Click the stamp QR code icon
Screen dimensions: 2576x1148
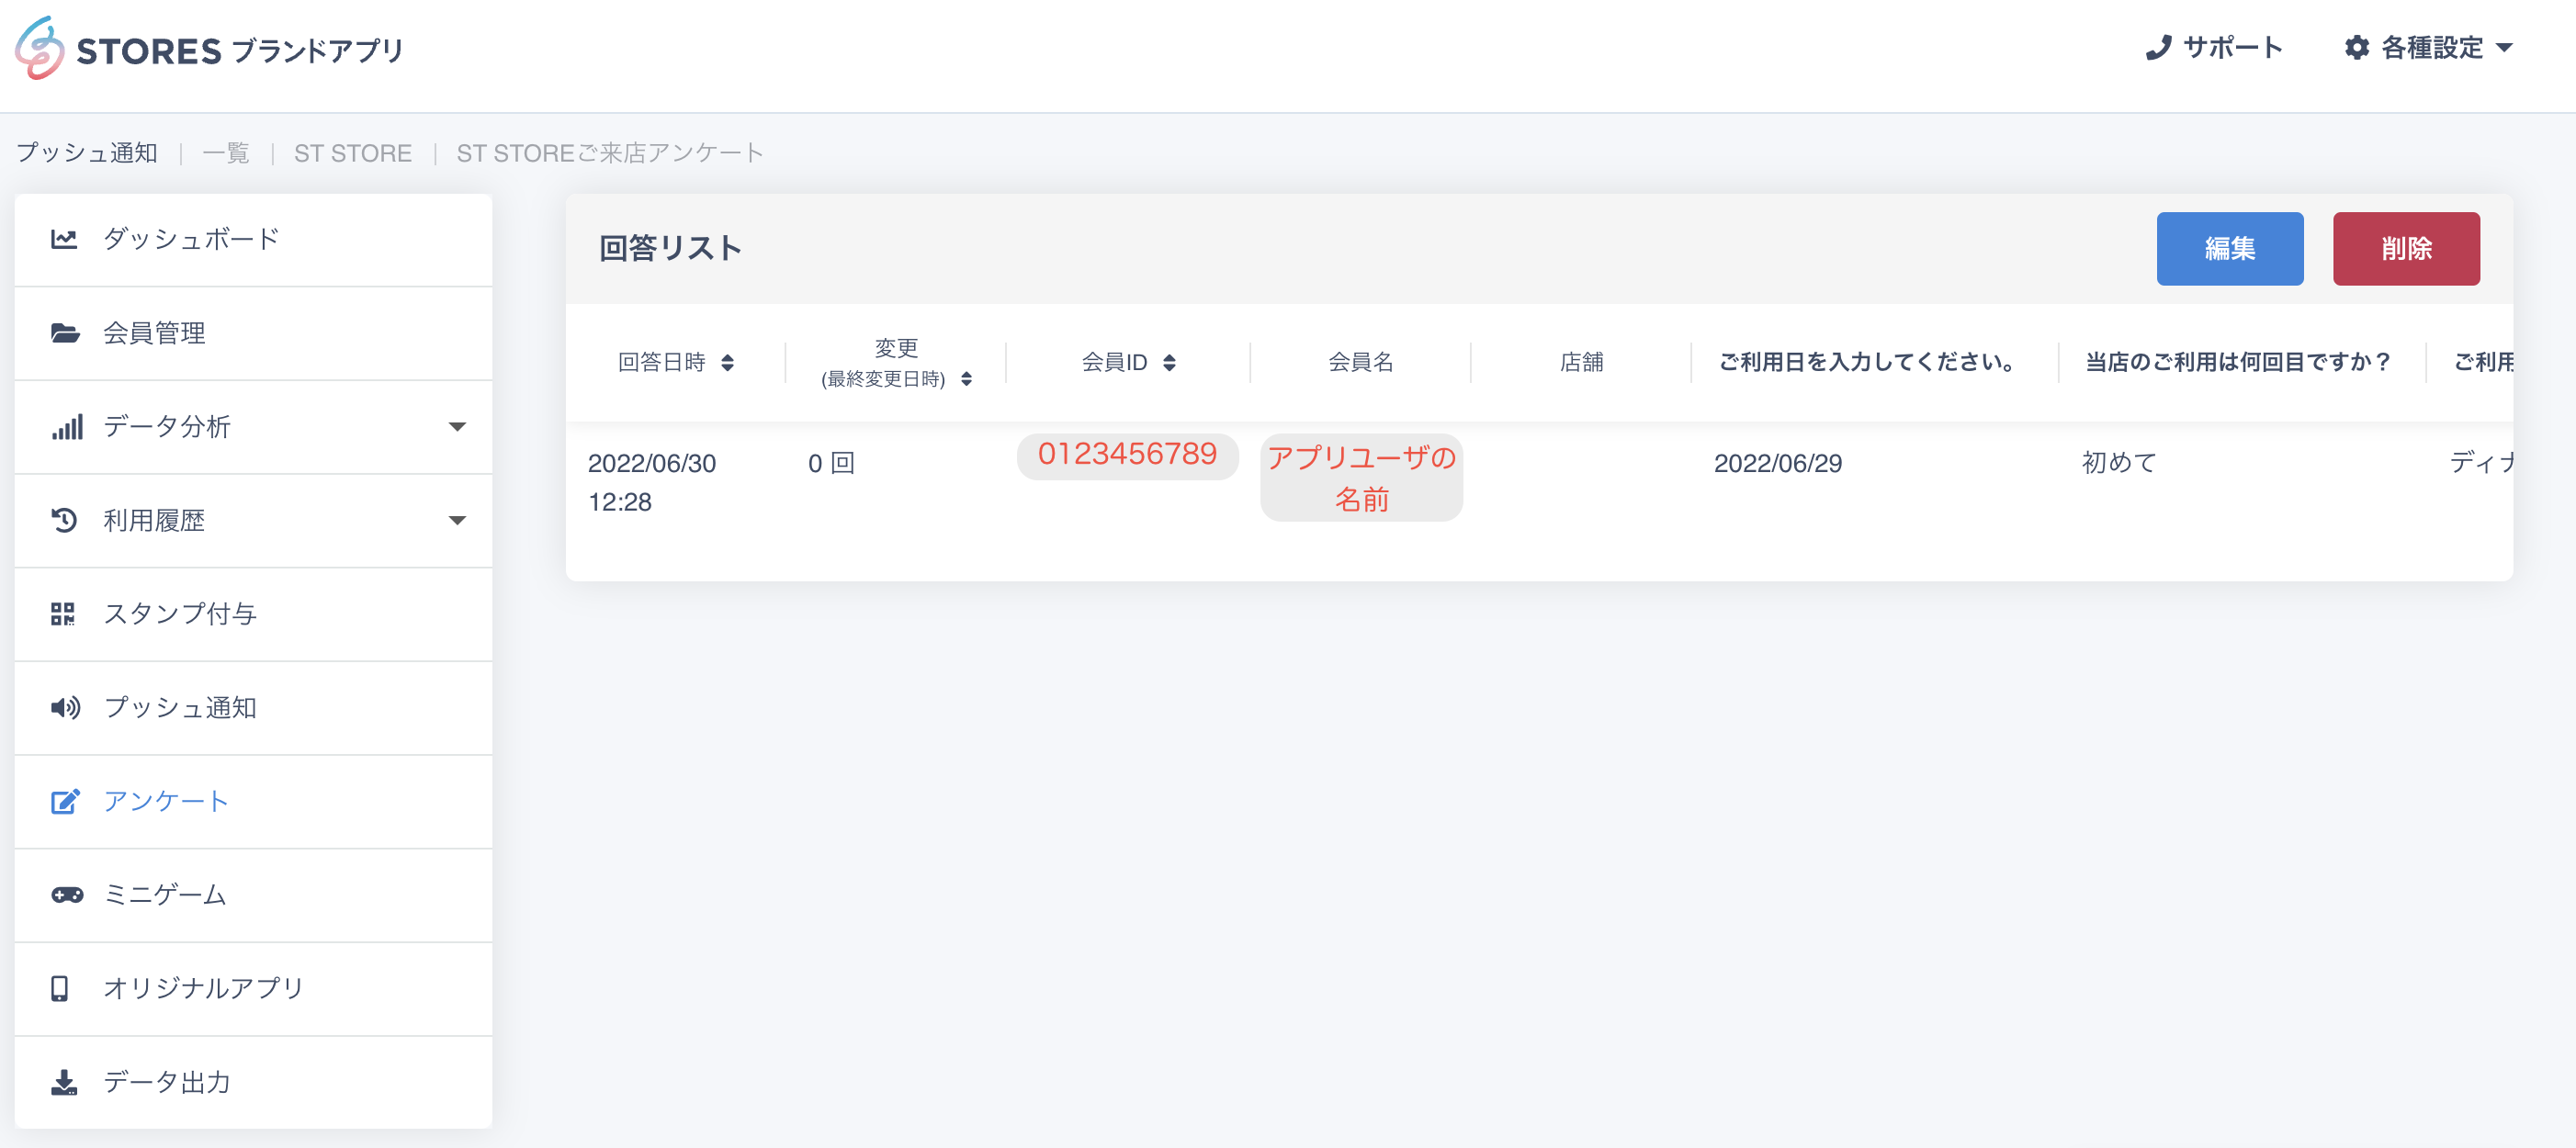point(63,614)
